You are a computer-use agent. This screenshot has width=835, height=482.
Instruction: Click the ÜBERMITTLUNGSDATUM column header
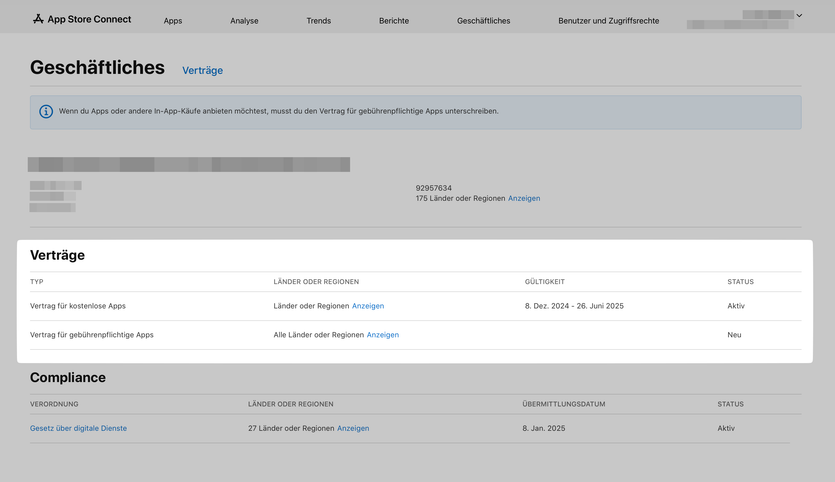tap(563, 404)
